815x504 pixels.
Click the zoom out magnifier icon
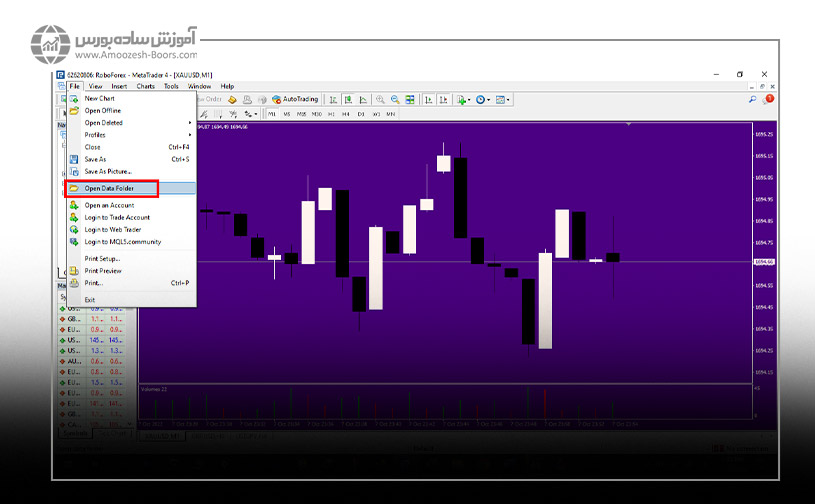point(396,100)
